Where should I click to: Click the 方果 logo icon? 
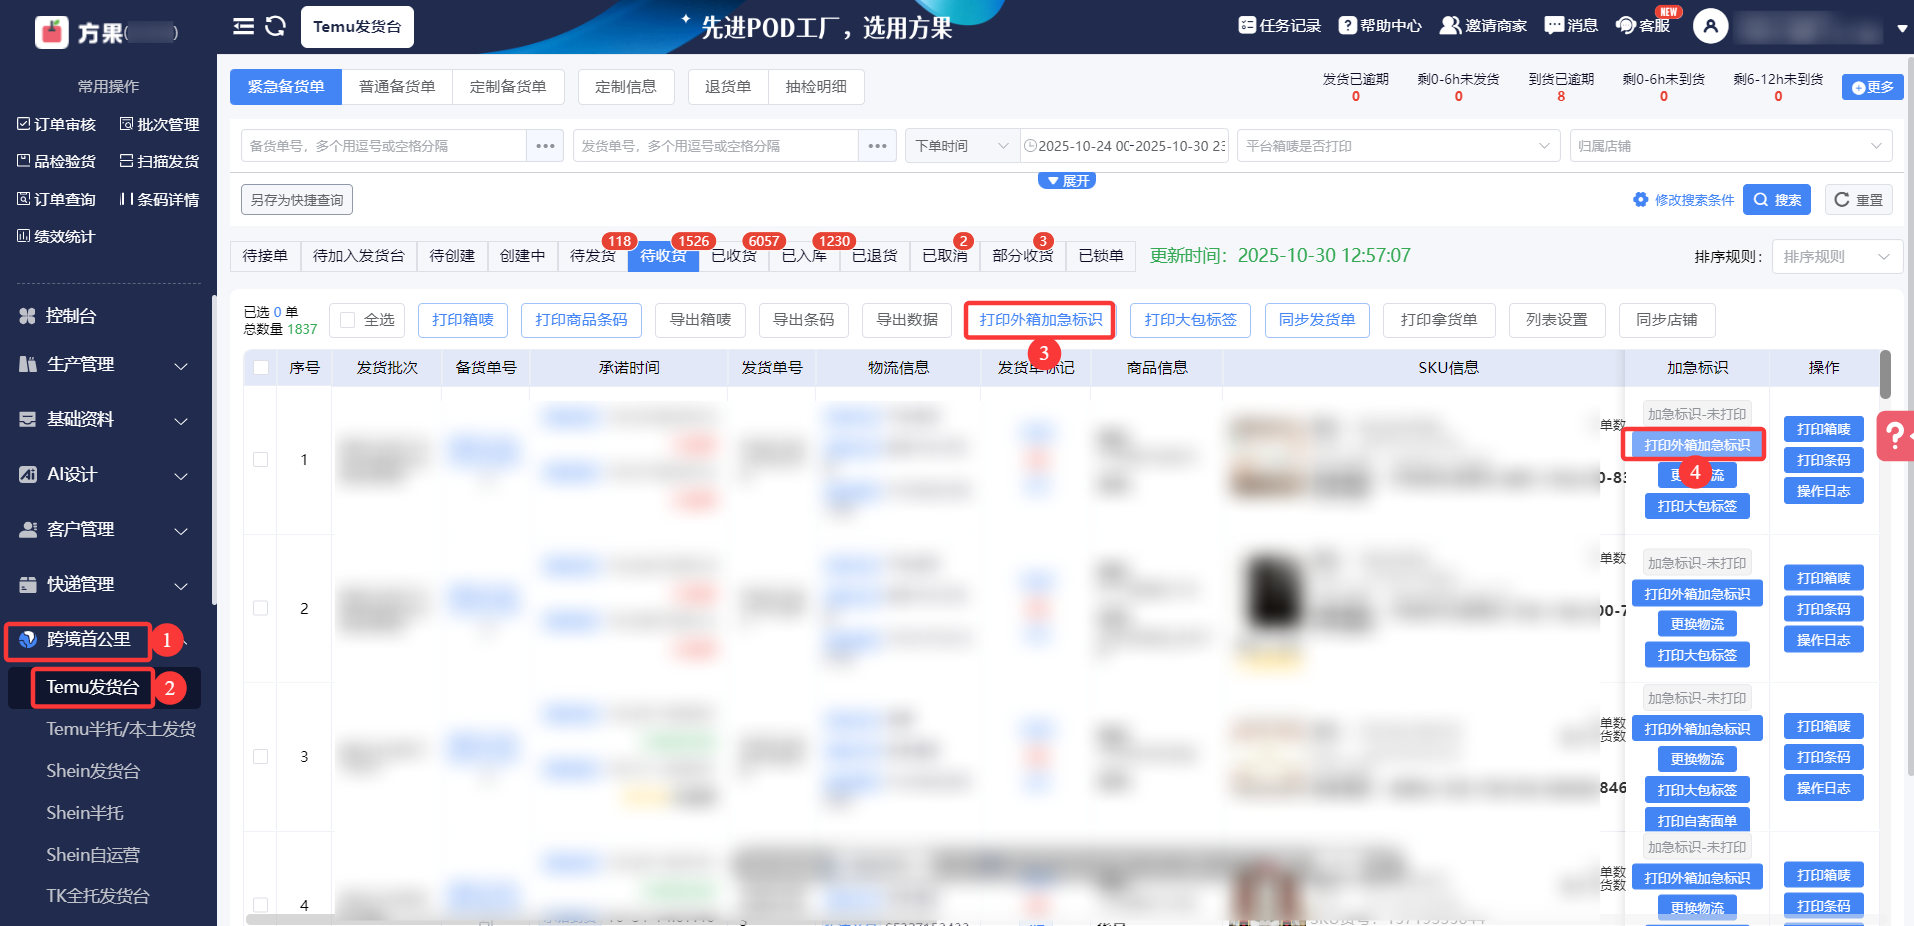[x=52, y=32]
